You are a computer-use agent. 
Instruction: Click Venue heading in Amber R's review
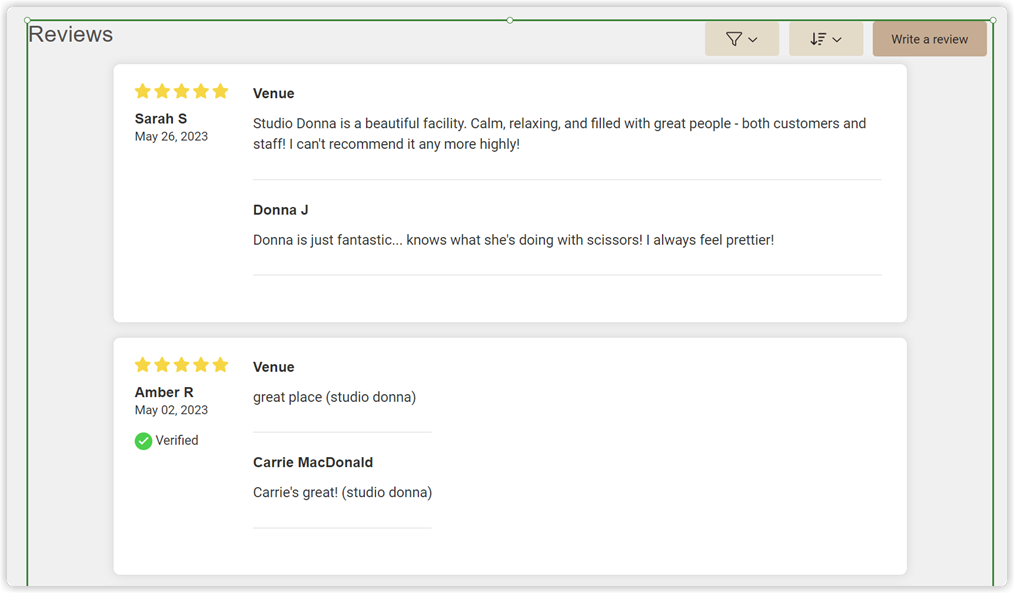coord(273,367)
